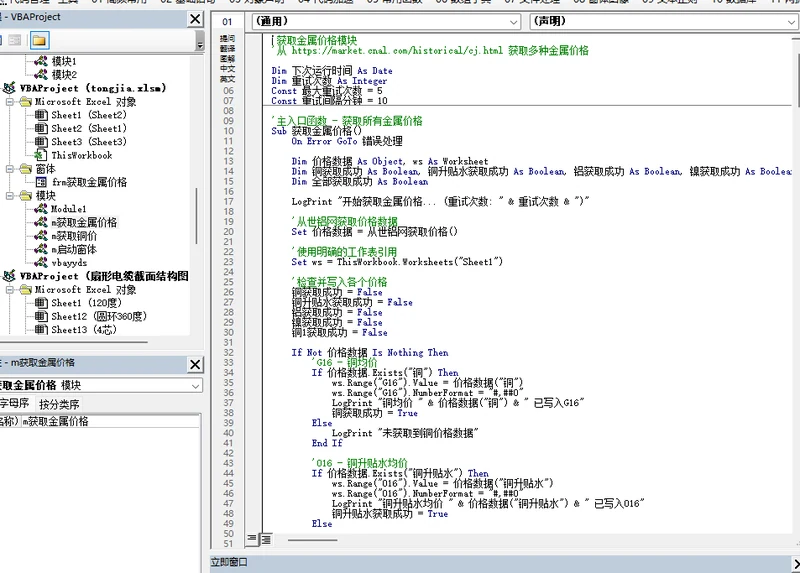Click 'If Not 价格数据 Is Nothing Then'
The width and height of the screenshot is (800, 573).
[370, 353]
